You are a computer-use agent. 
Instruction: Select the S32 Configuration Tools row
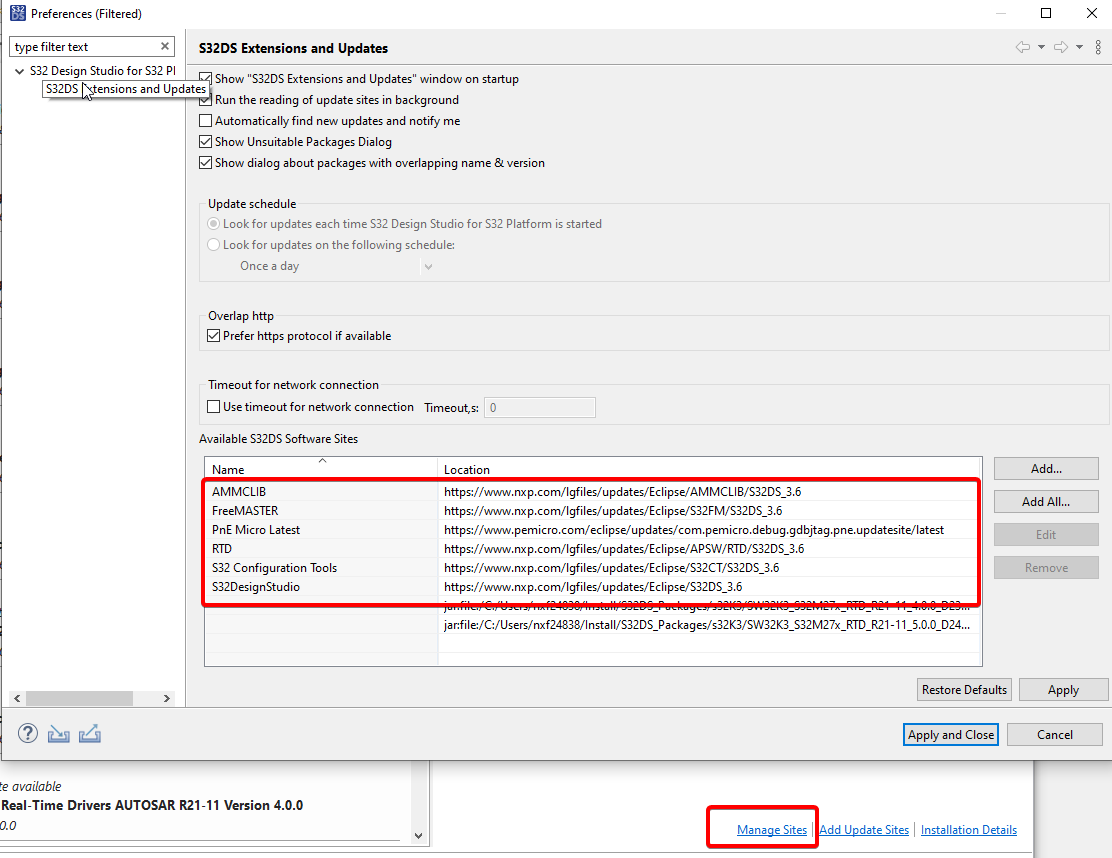pos(593,568)
